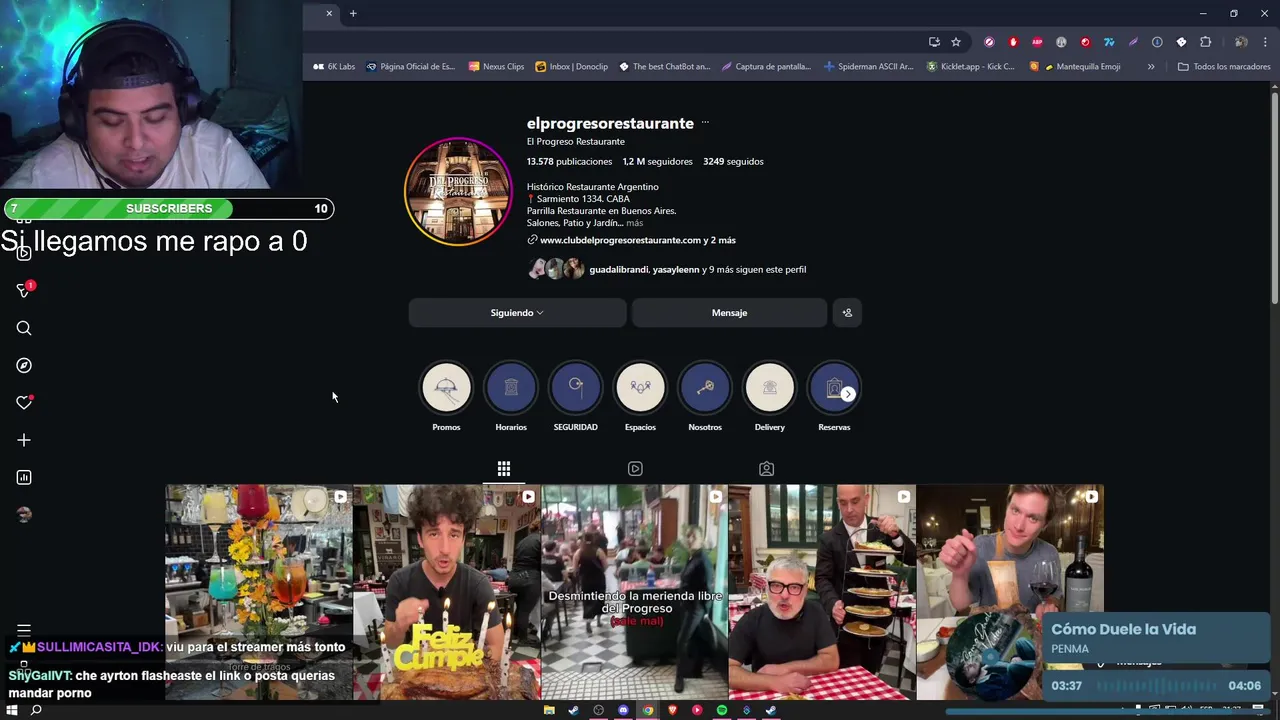The width and height of the screenshot is (1280, 720).
Task: Open notifications heart icon in sidebar
Action: pos(24,402)
